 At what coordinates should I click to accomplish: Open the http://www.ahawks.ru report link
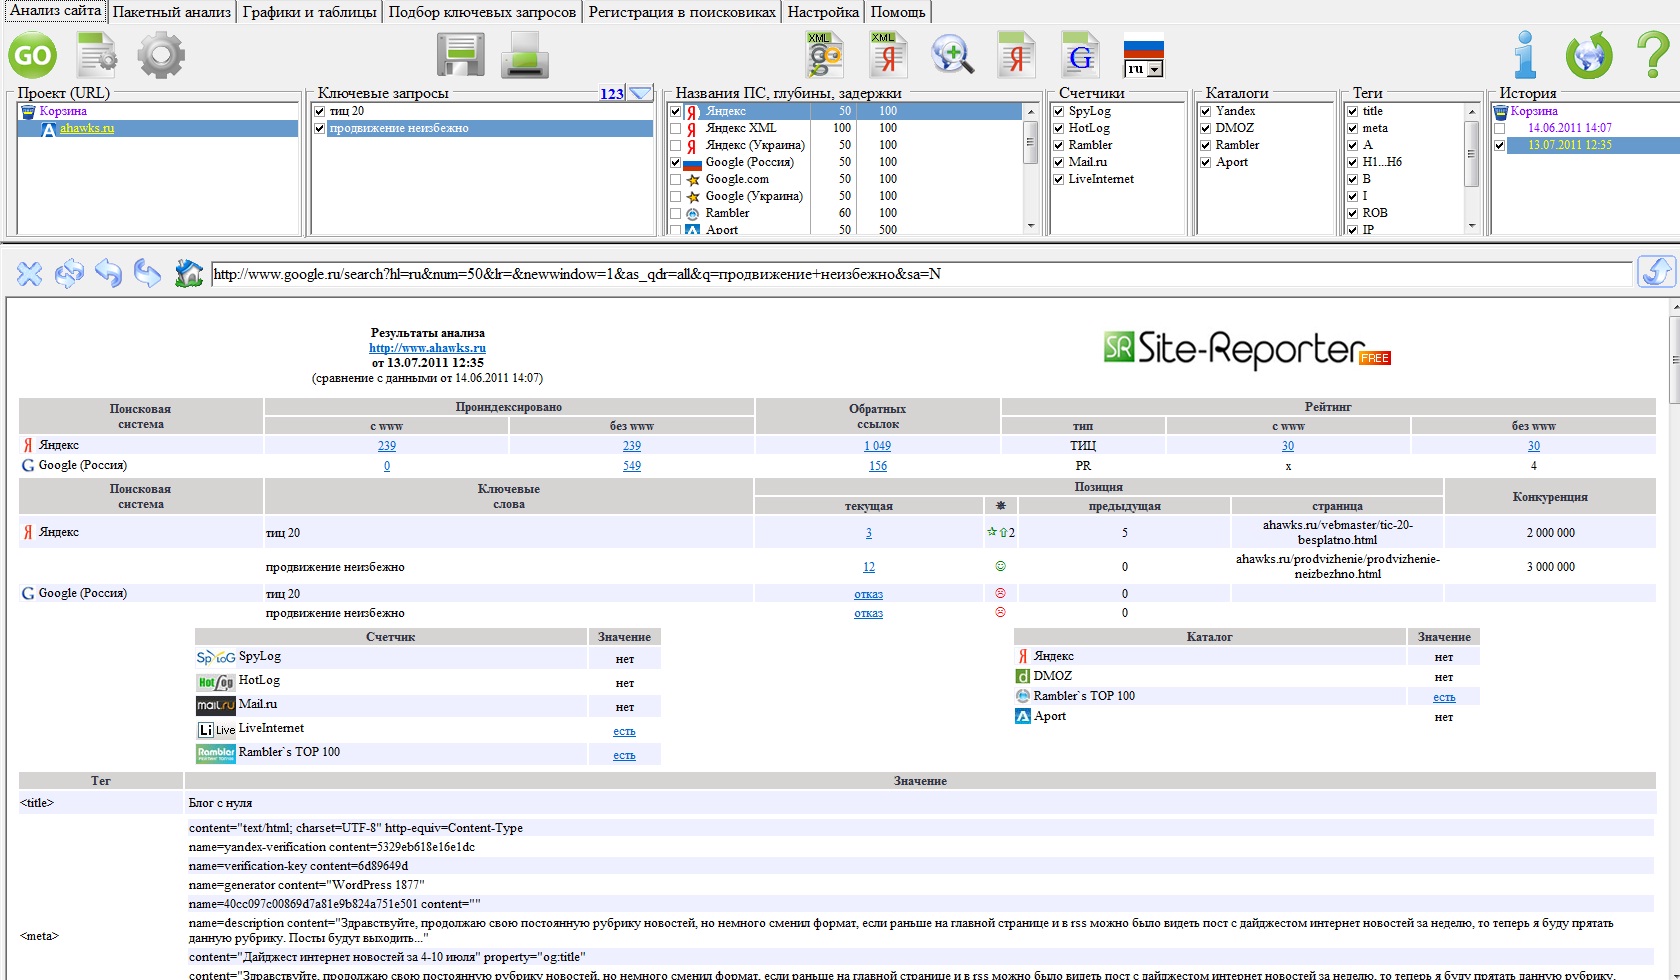[427, 348]
